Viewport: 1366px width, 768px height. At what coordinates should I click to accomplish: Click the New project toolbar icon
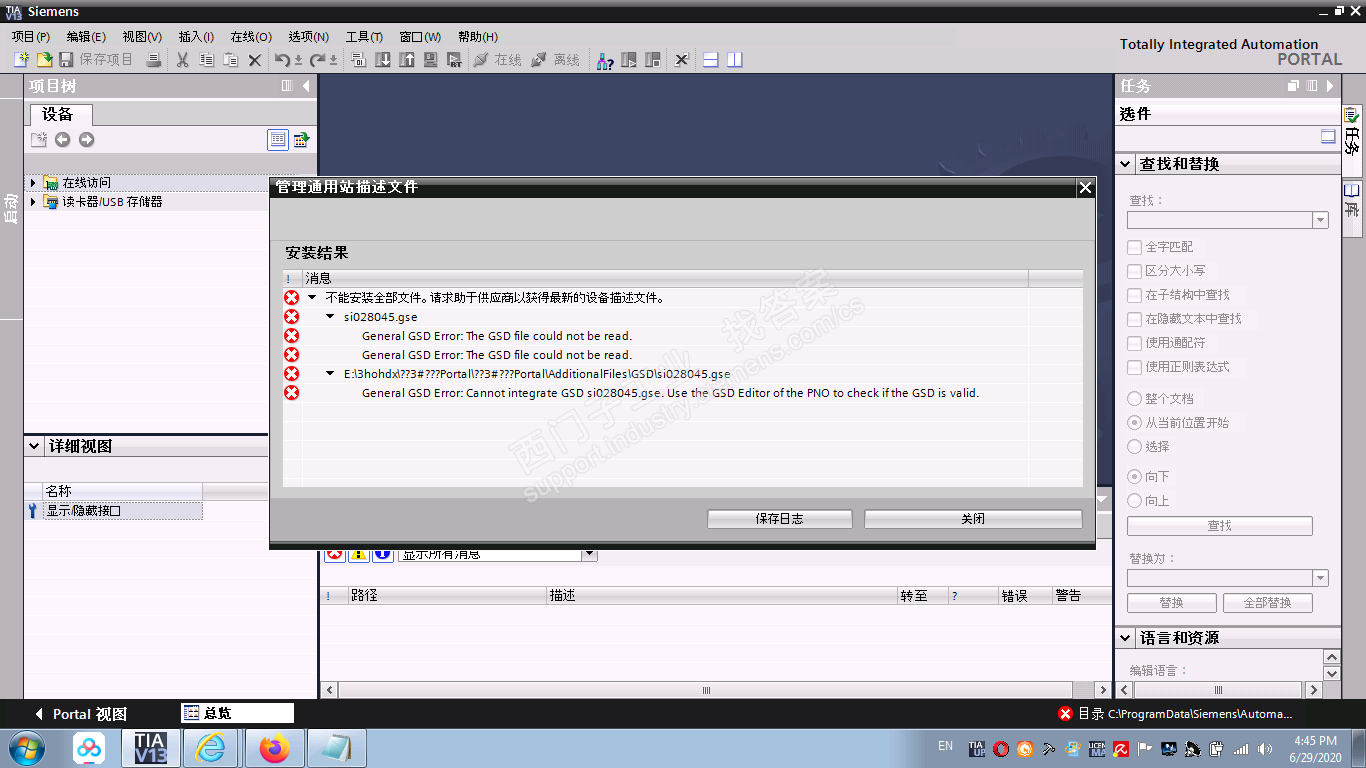click(21, 60)
